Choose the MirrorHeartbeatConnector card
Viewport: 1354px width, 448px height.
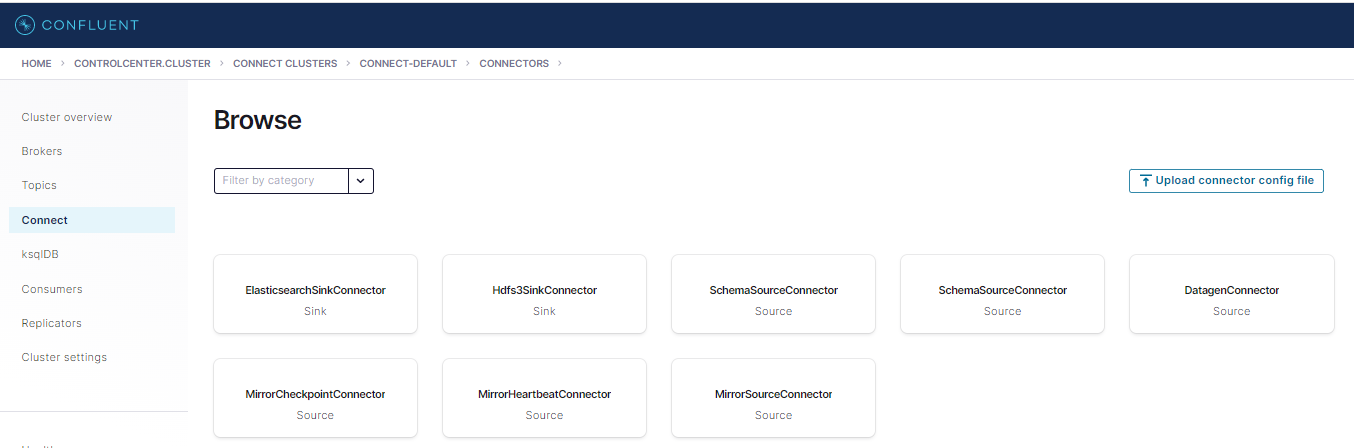[x=544, y=398]
